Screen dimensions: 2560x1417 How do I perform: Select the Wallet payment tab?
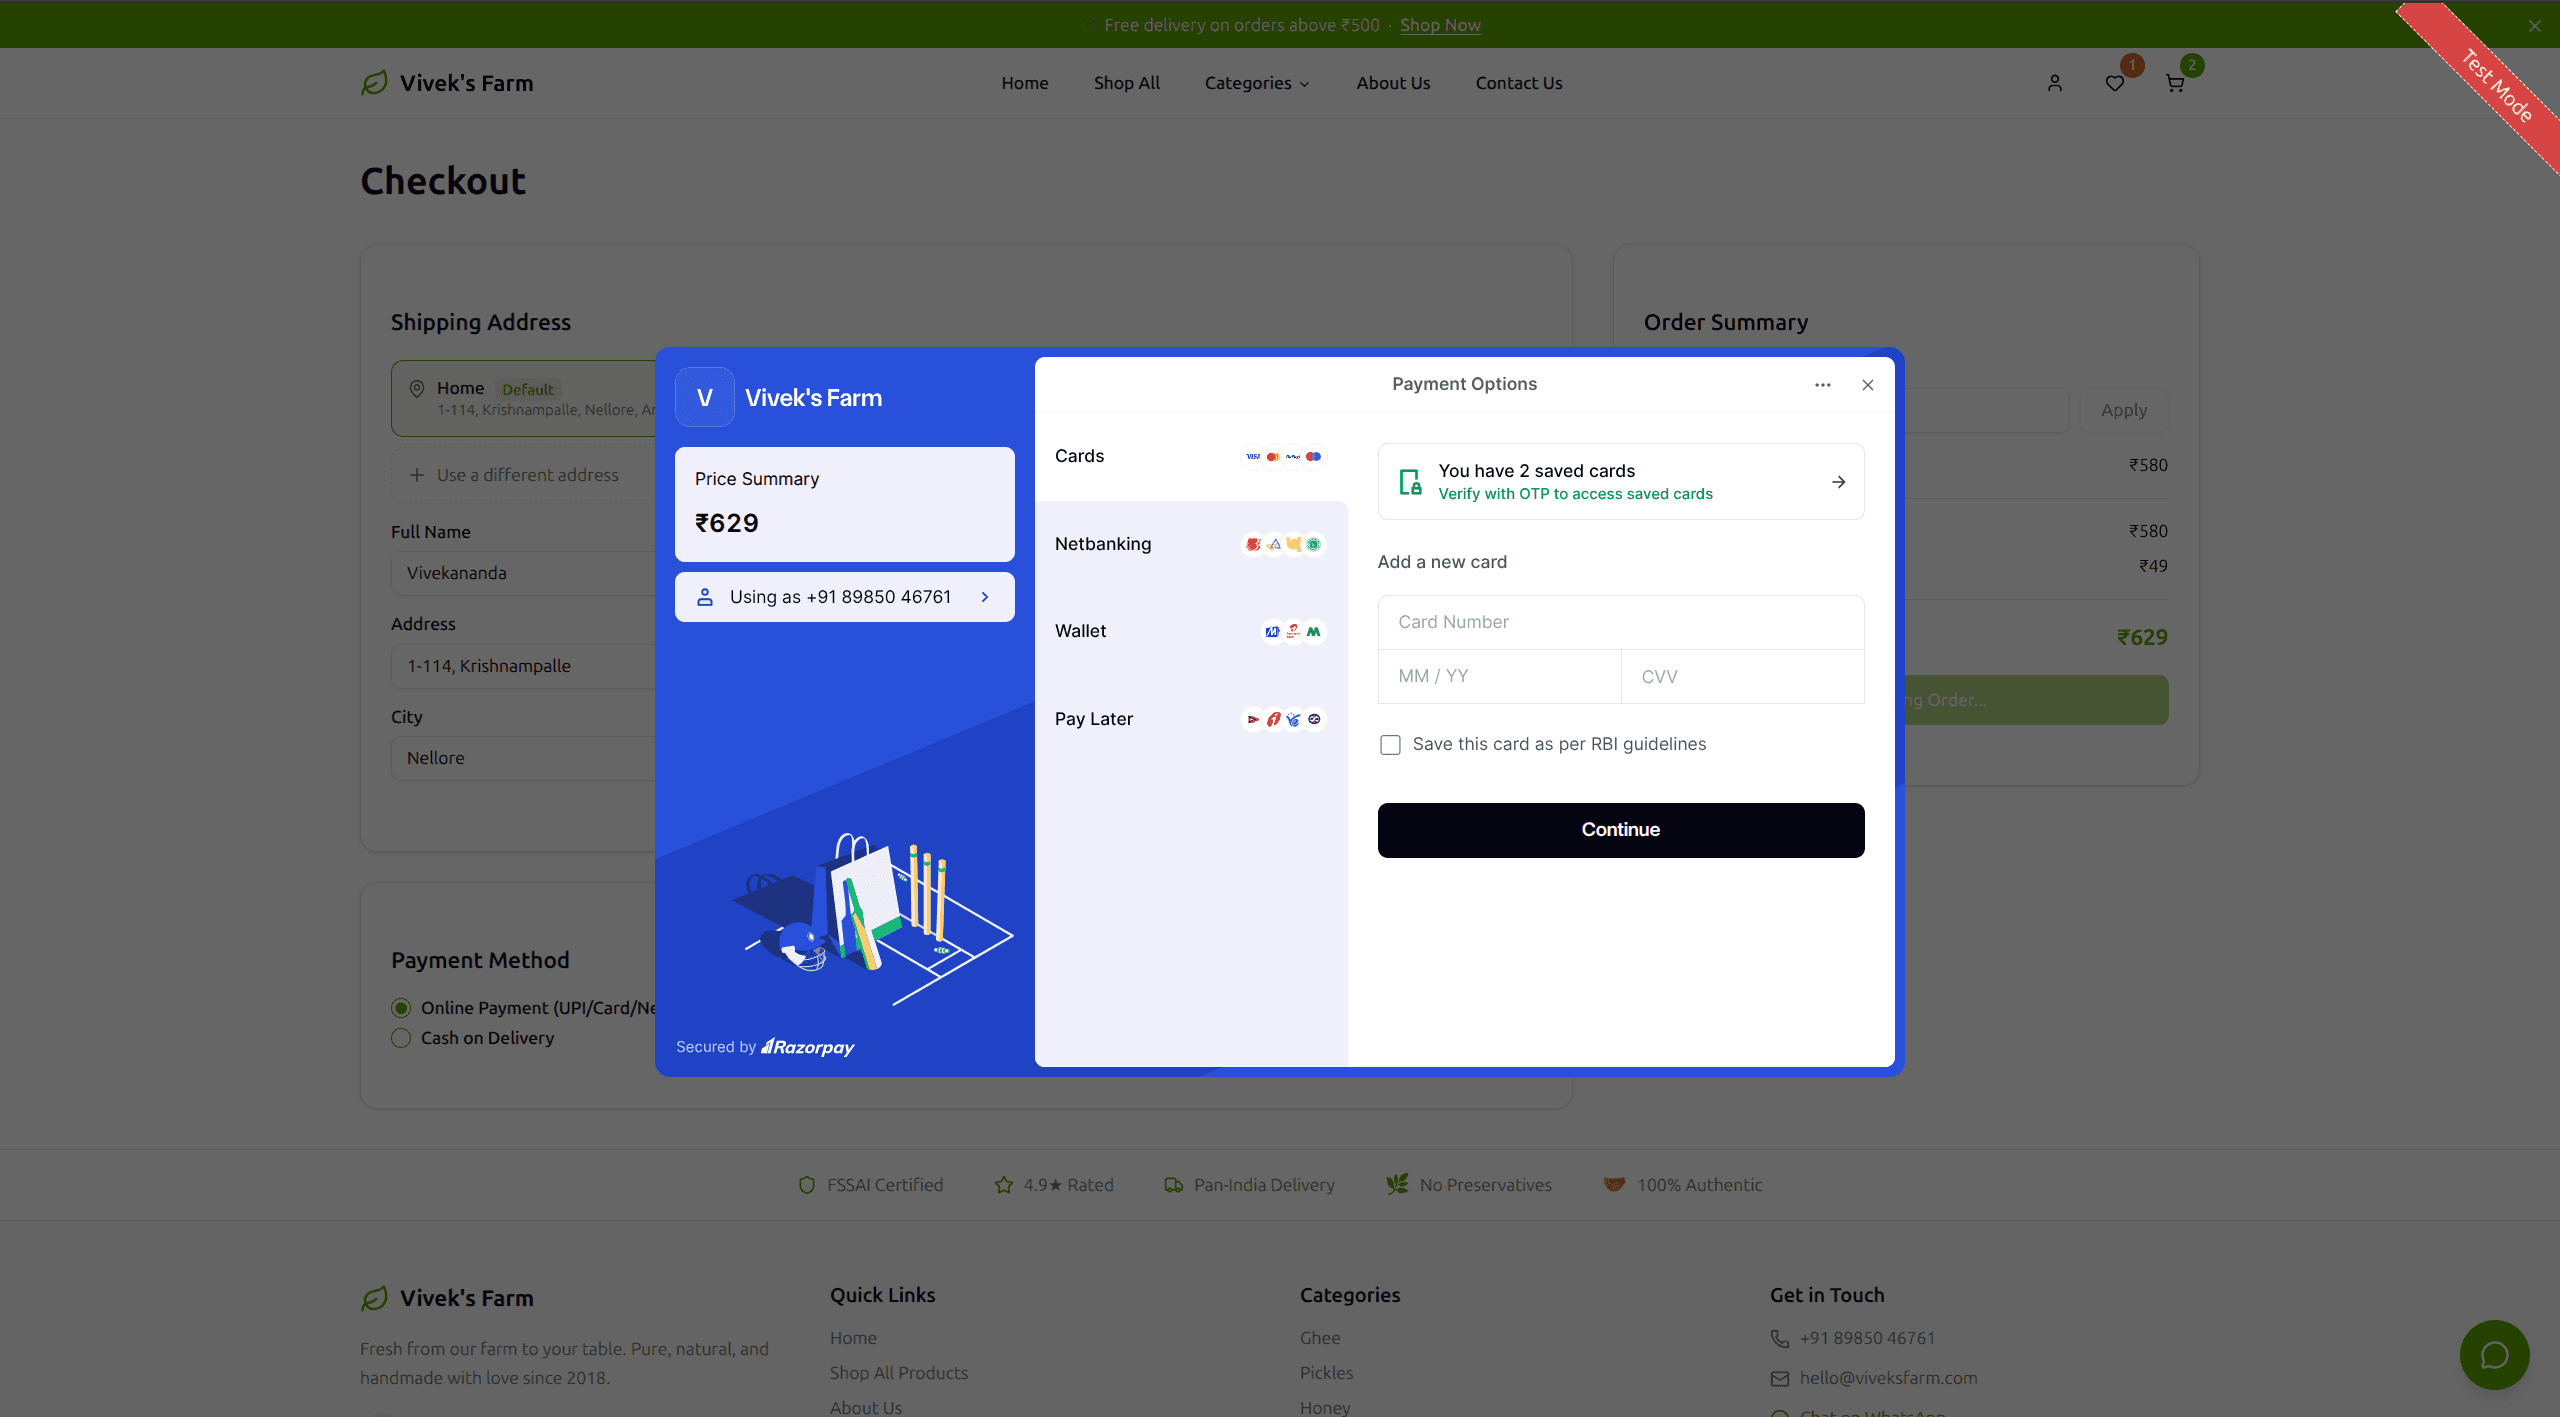tap(1190, 631)
